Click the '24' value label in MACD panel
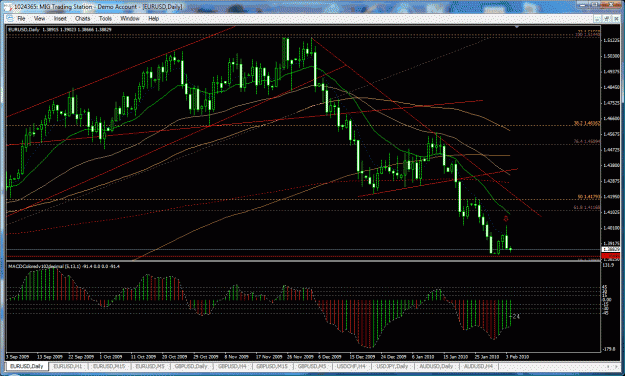 tap(516, 317)
